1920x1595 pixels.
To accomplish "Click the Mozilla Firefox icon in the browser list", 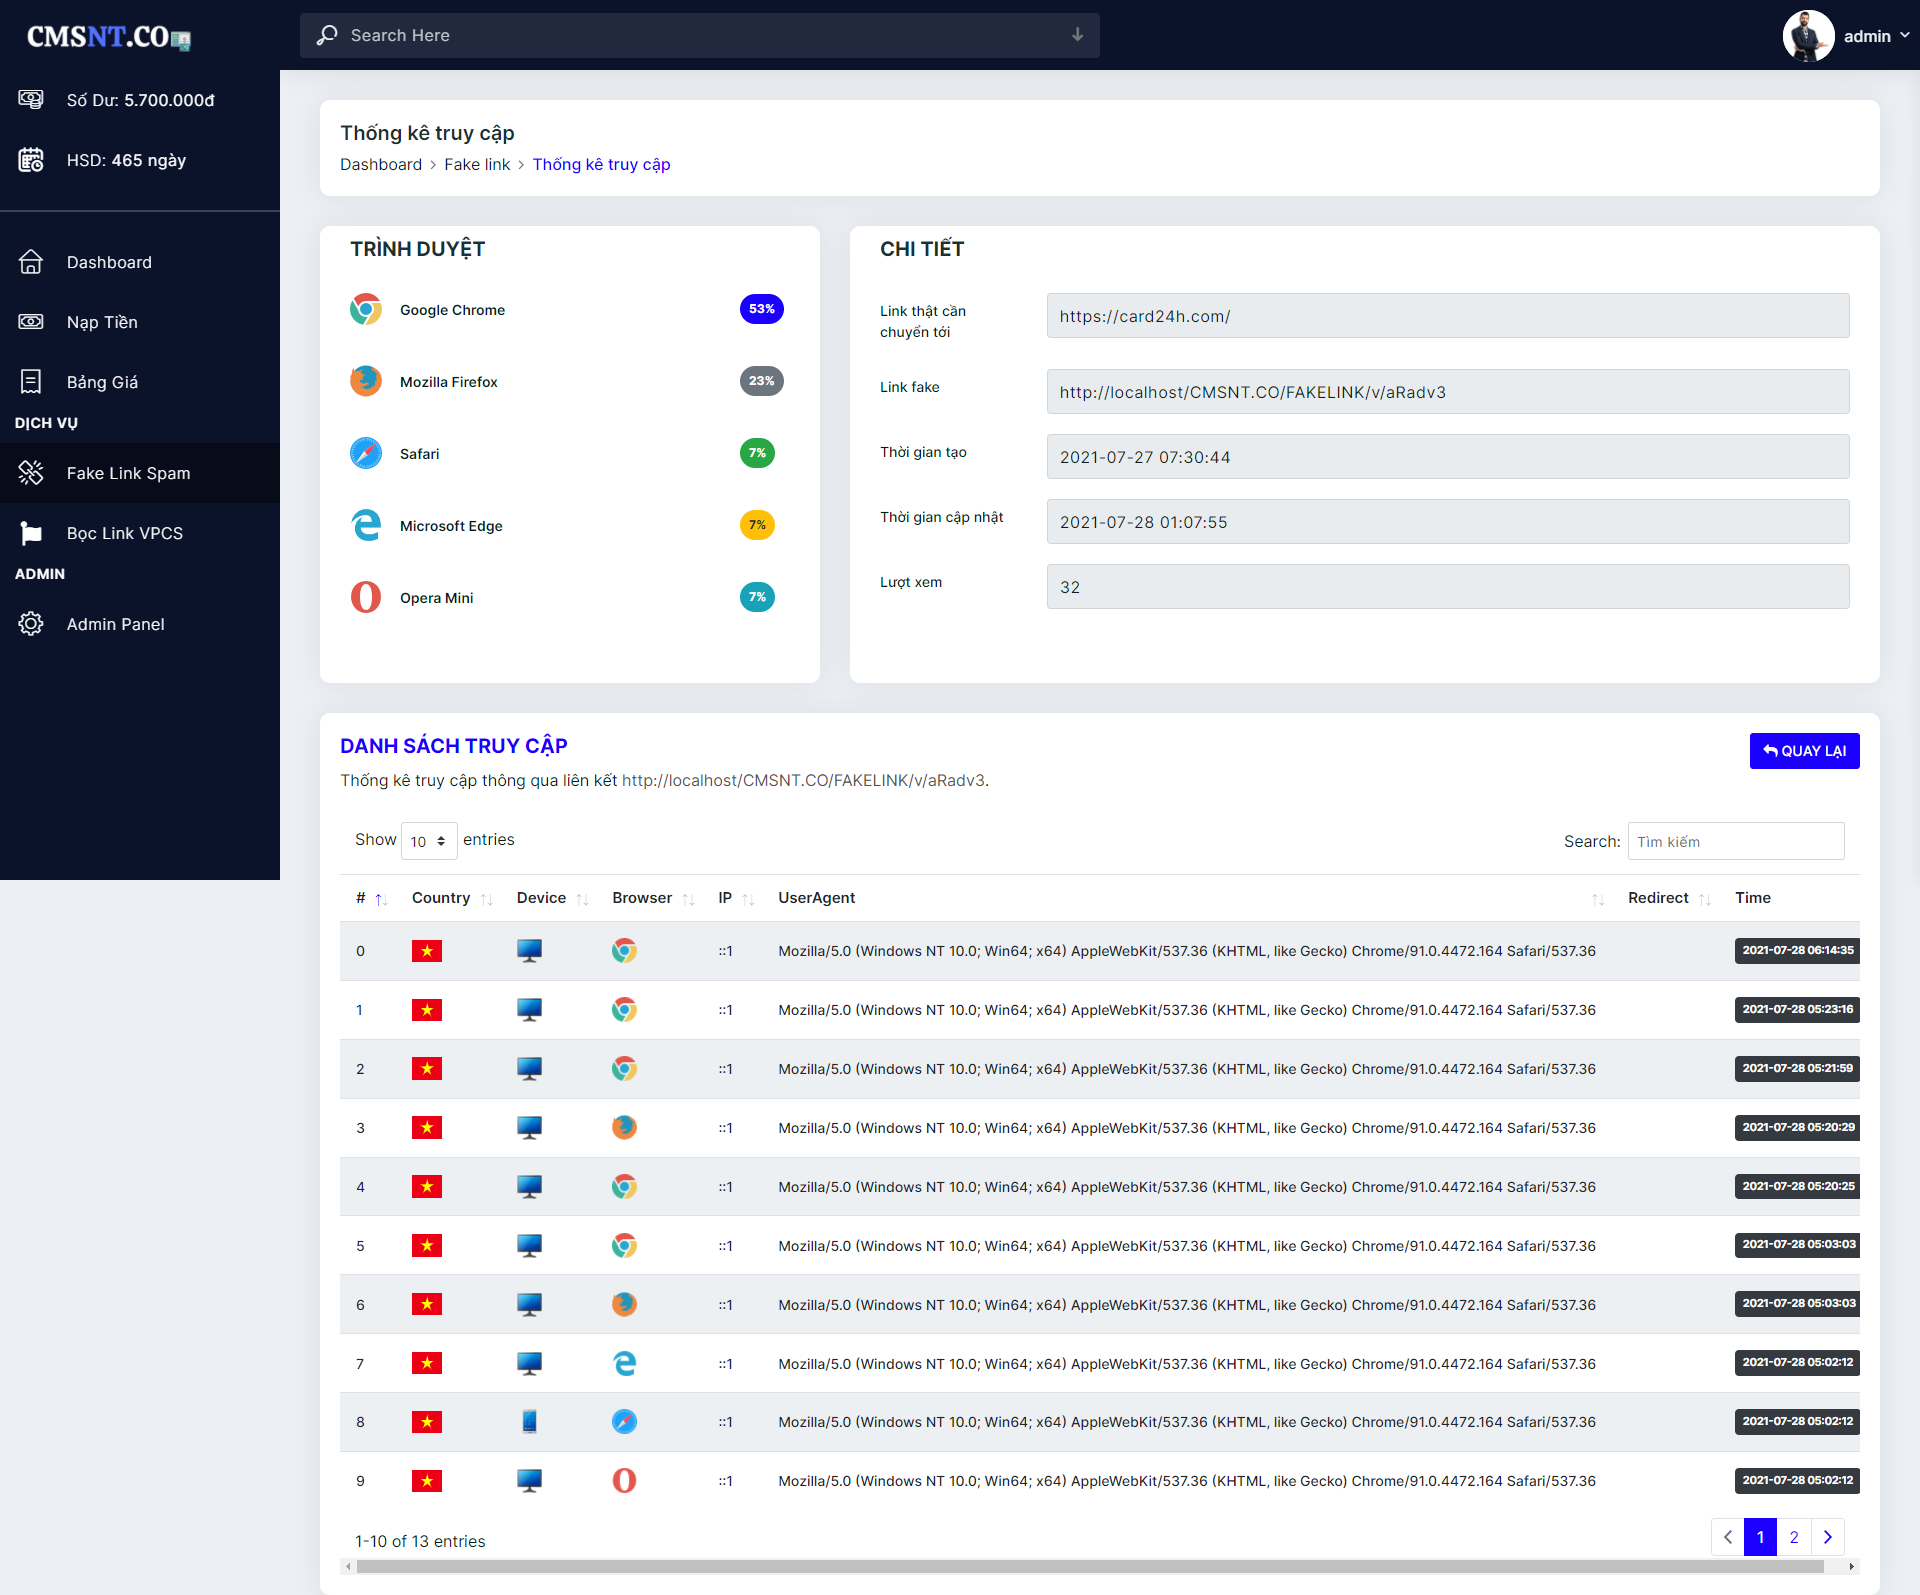I will click(x=366, y=381).
